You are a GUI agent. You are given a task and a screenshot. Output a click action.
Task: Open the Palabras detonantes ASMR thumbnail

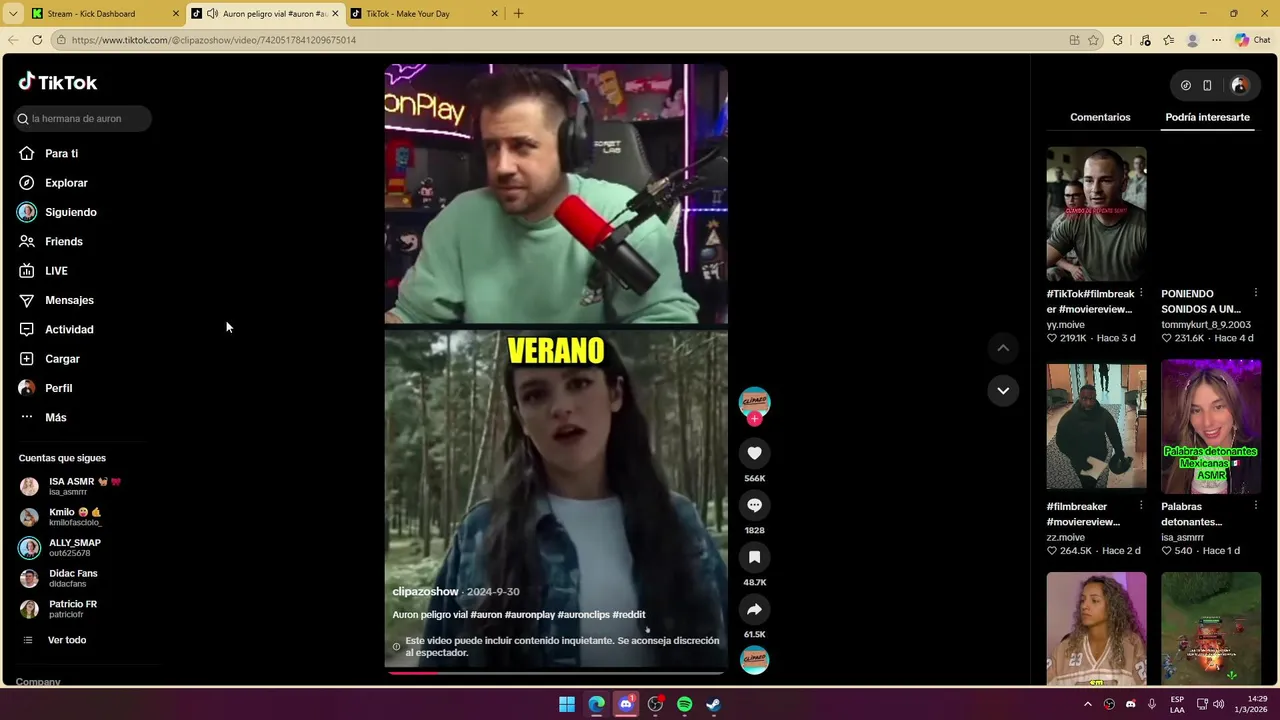(1211, 427)
